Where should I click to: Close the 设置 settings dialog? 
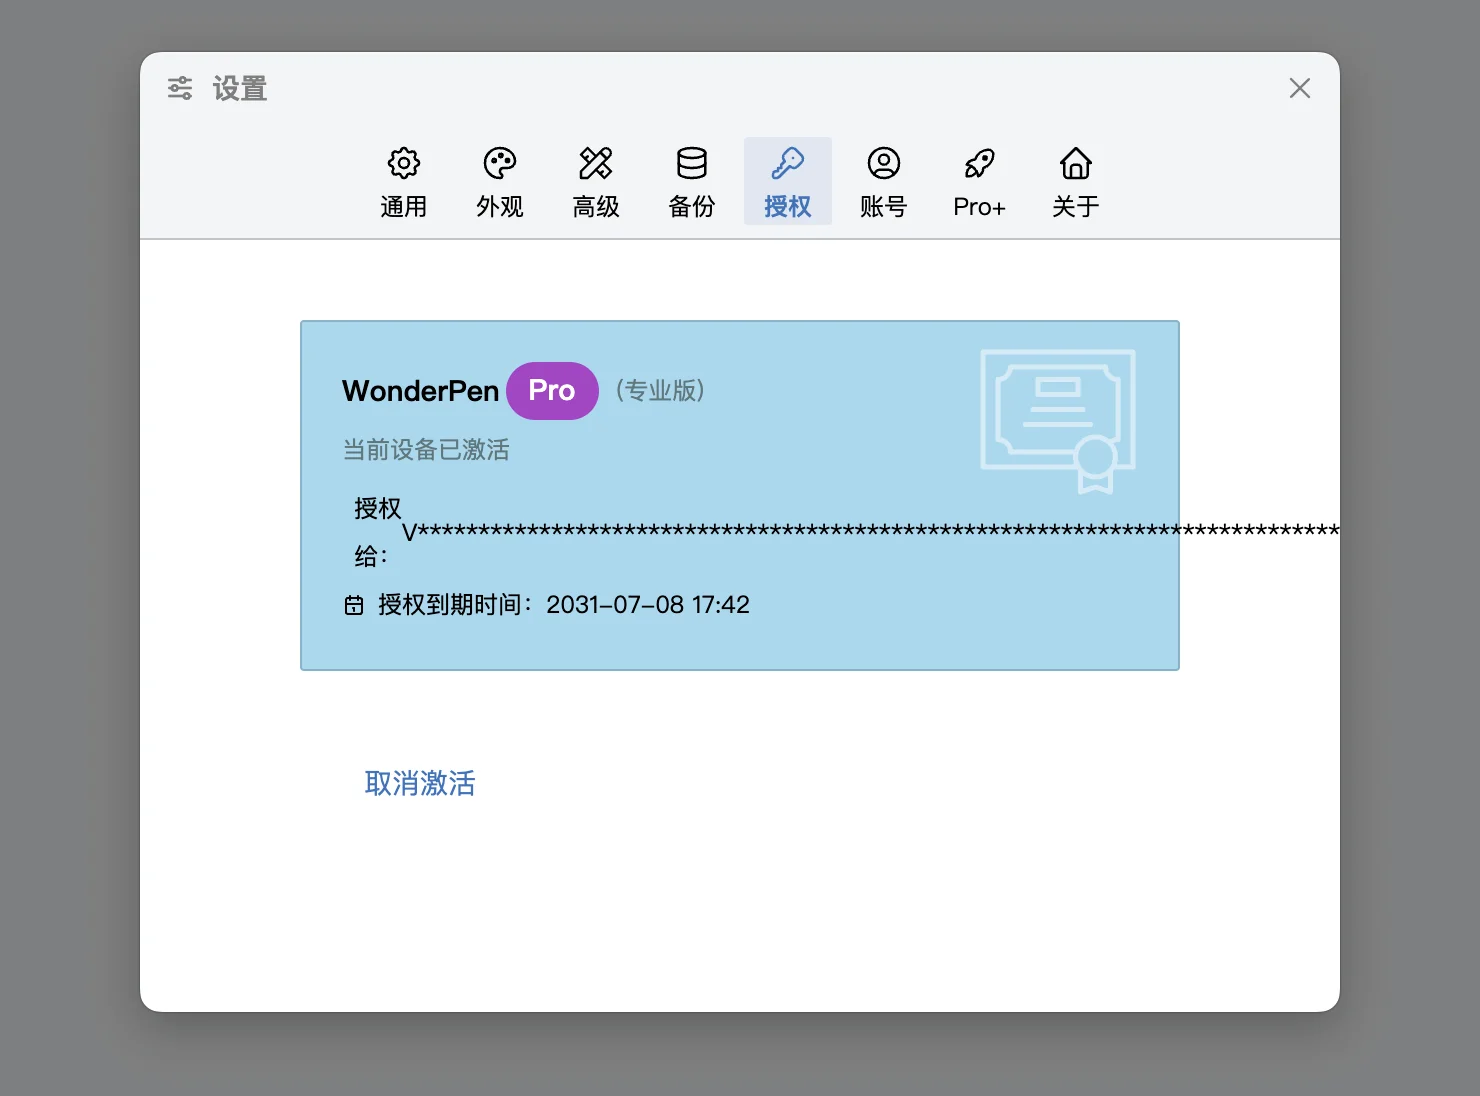pyautogui.click(x=1300, y=88)
